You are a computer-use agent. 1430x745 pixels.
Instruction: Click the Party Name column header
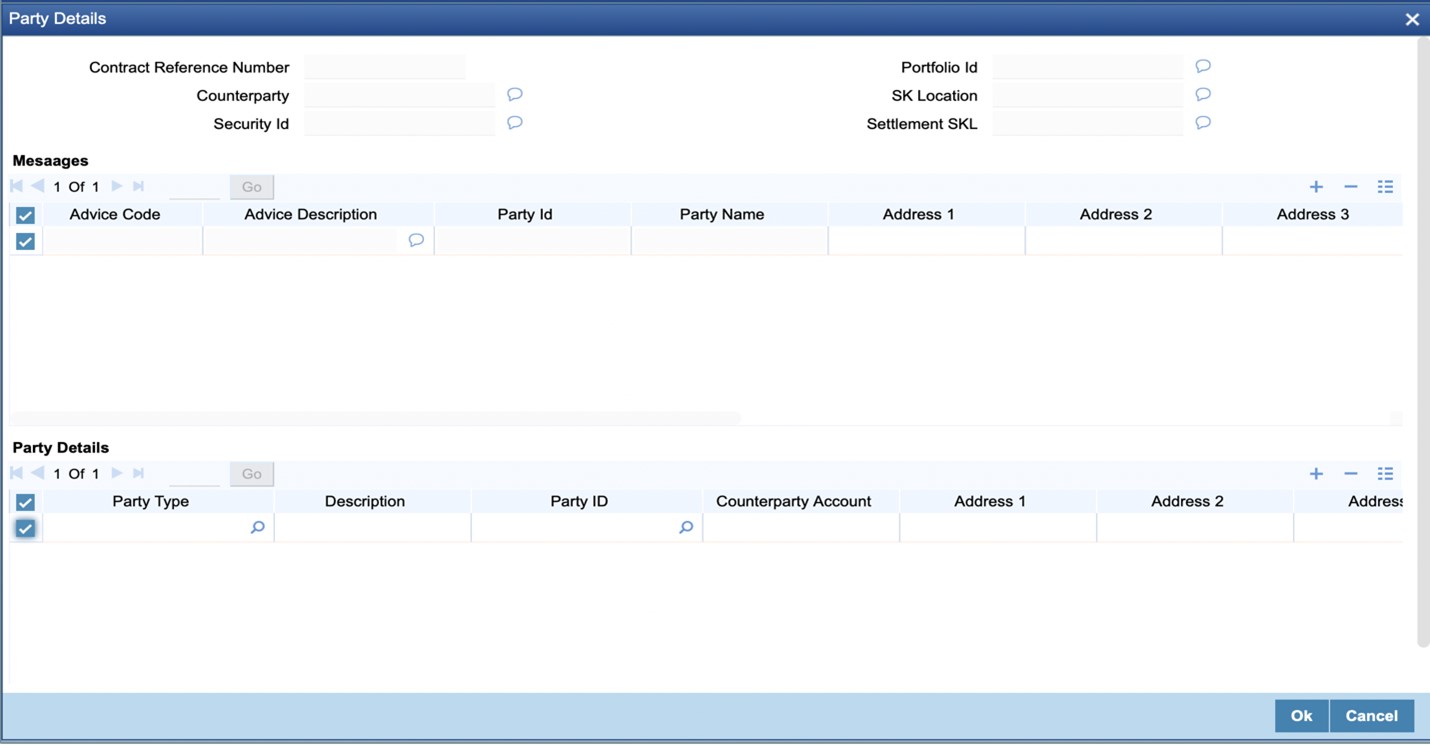click(x=722, y=214)
